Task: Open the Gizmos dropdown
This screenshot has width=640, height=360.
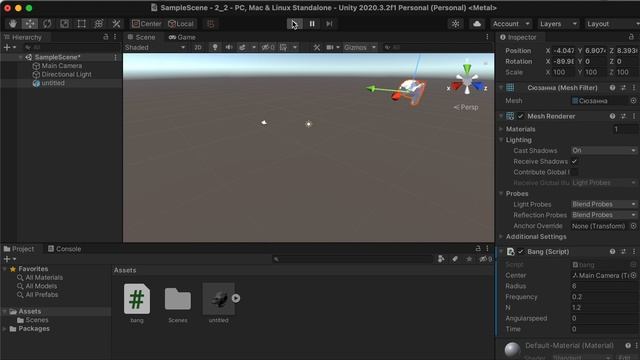Action: pos(360,47)
